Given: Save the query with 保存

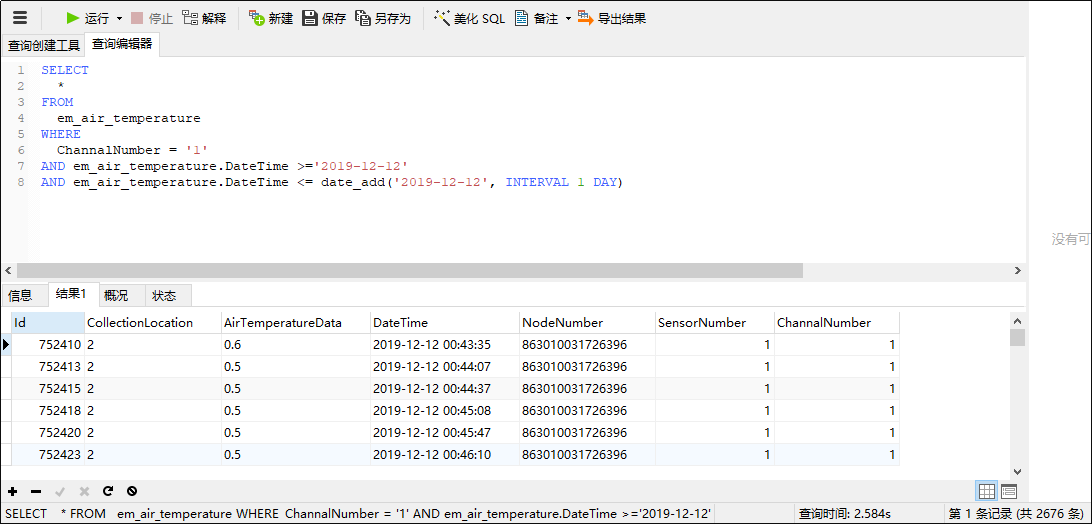Looking at the screenshot, I should [324, 19].
